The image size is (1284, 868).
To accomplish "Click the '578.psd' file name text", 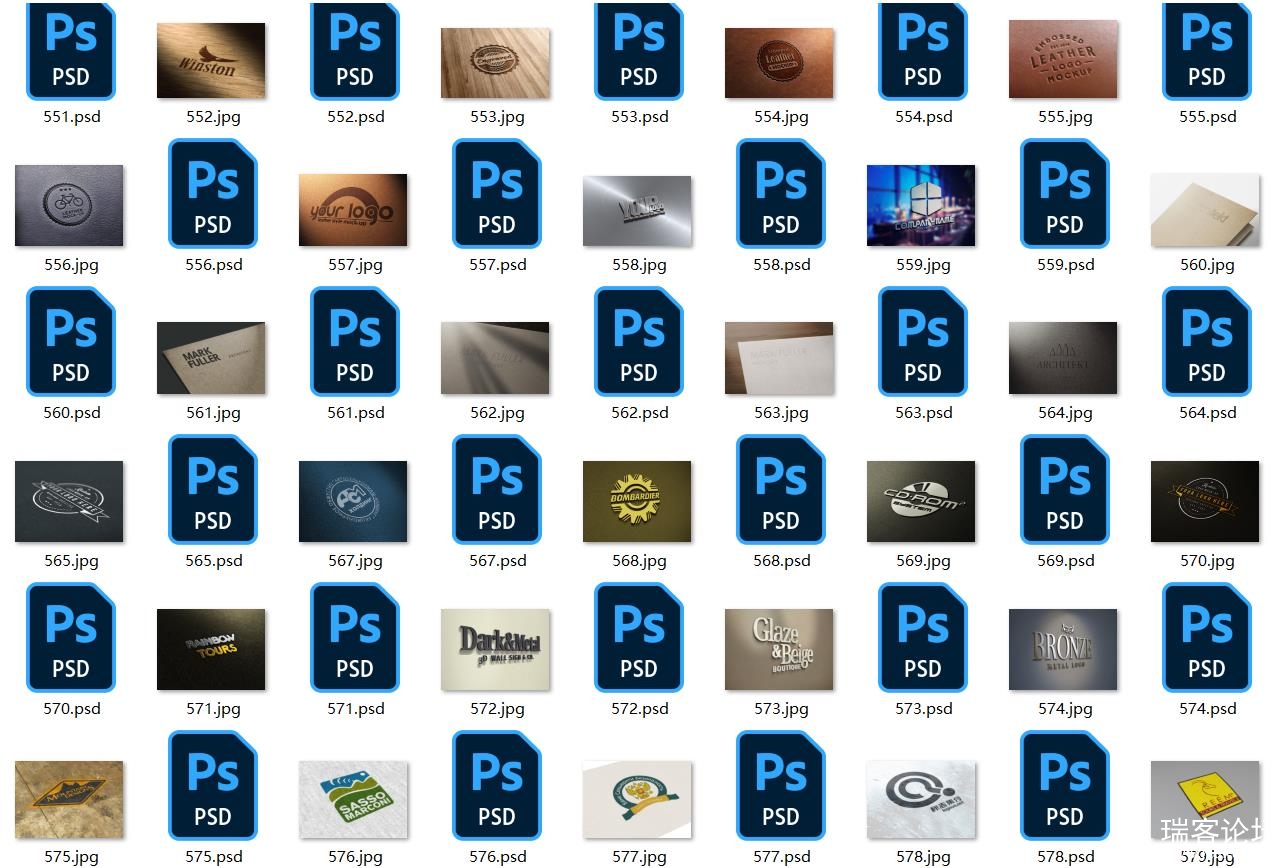I will (1065, 857).
